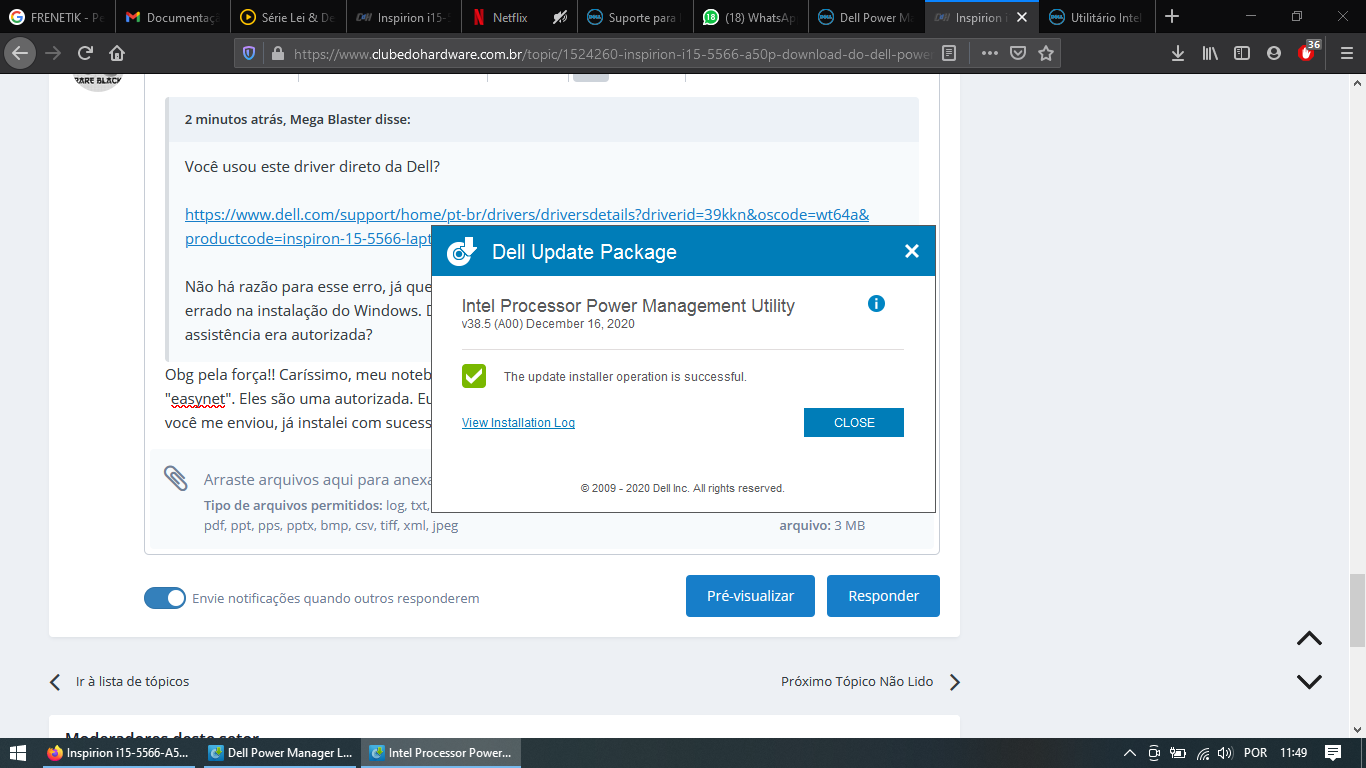Open Firefox hamburger menu
Image resolution: width=1366 pixels, height=768 pixels.
point(1345,53)
